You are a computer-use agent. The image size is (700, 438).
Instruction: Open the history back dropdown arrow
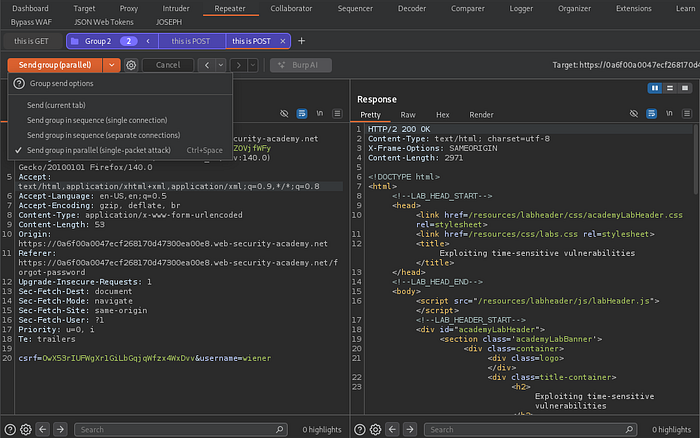point(222,65)
